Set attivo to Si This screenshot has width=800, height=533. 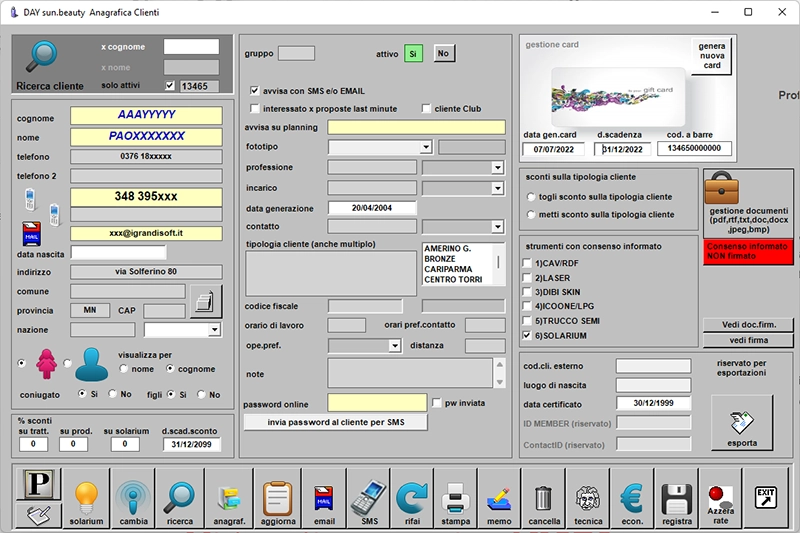click(x=413, y=53)
